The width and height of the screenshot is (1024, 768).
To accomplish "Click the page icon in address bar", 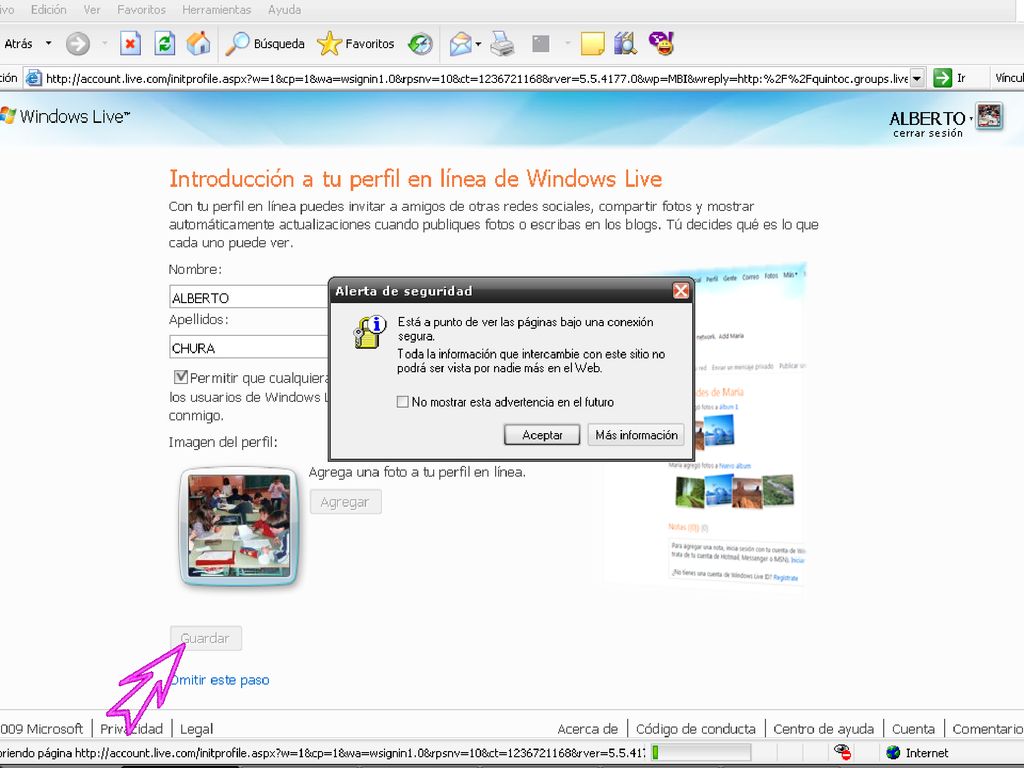I will pos(33,78).
